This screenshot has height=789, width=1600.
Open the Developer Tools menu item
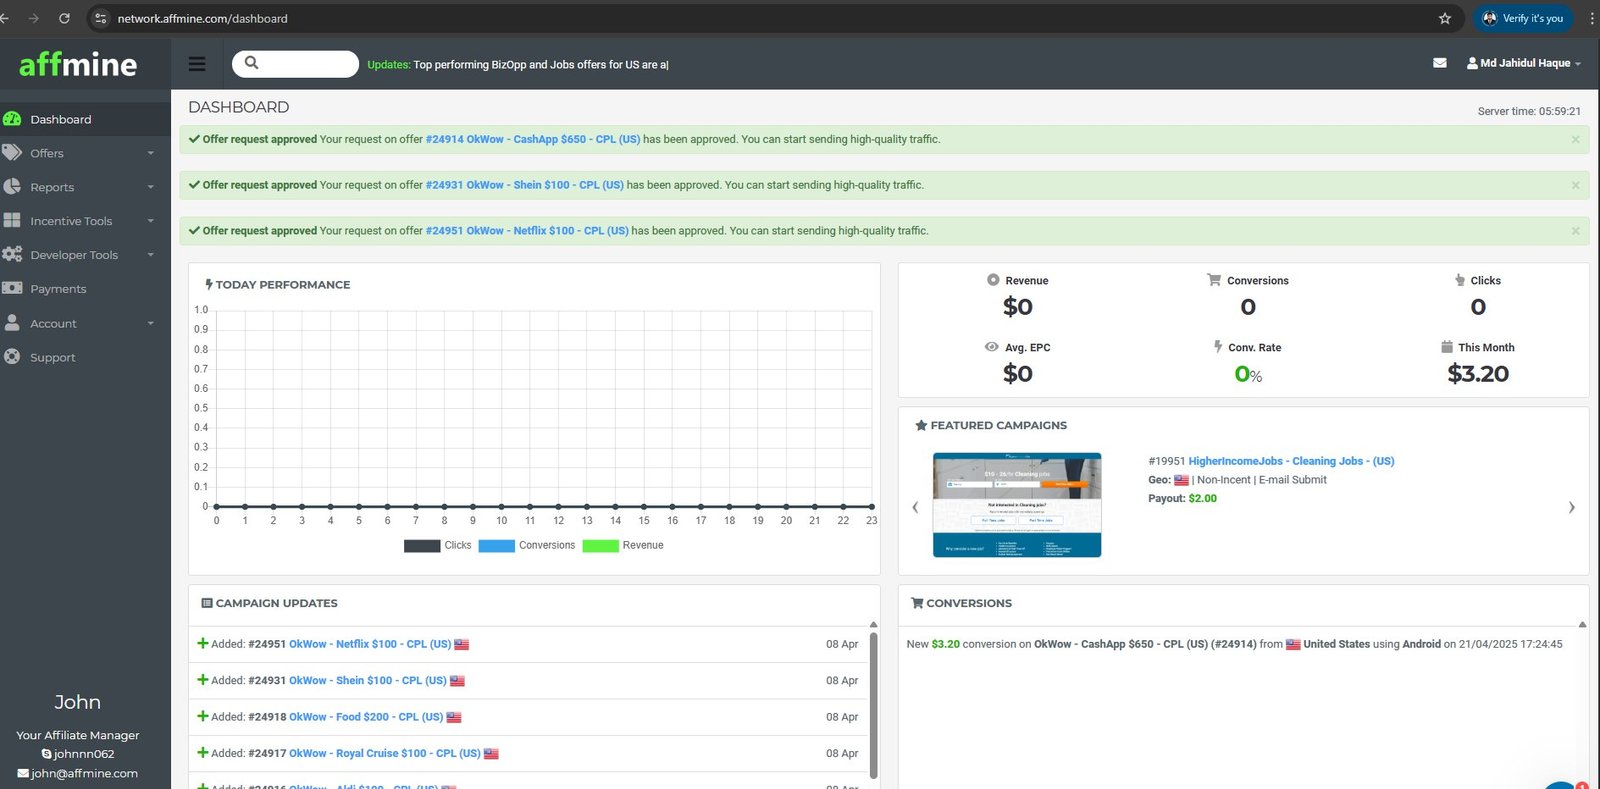click(85, 255)
